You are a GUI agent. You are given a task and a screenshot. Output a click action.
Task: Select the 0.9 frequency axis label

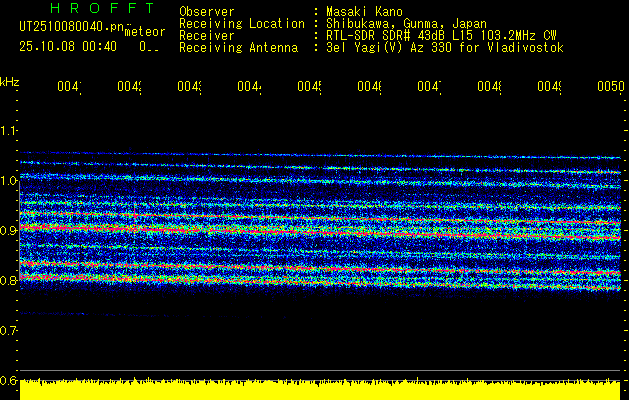[x=9, y=231]
